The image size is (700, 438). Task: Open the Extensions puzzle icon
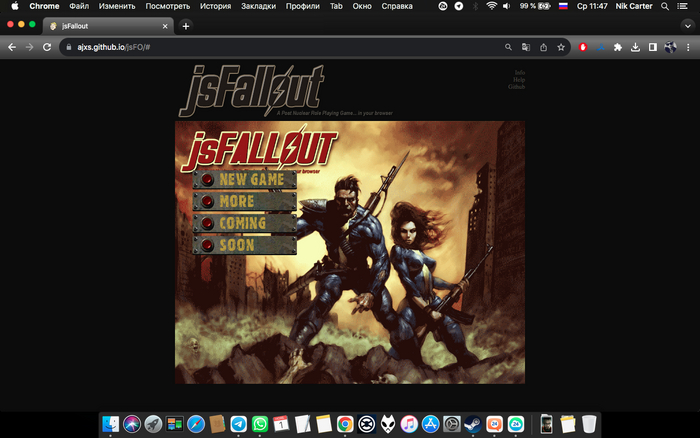point(617,47)
